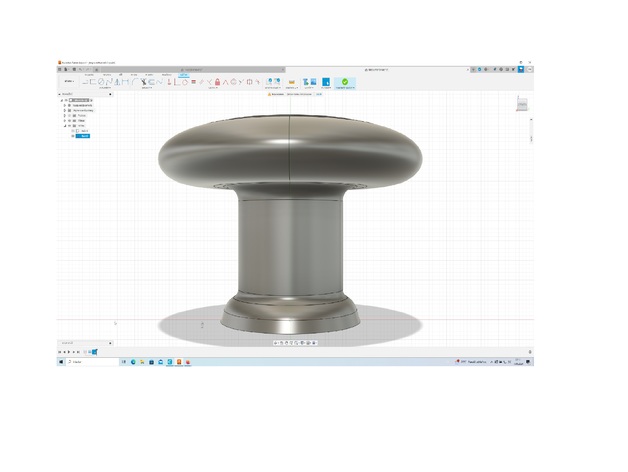Select the Rectangle sketch tool
The image size is (628, 472).
(94, 82)
